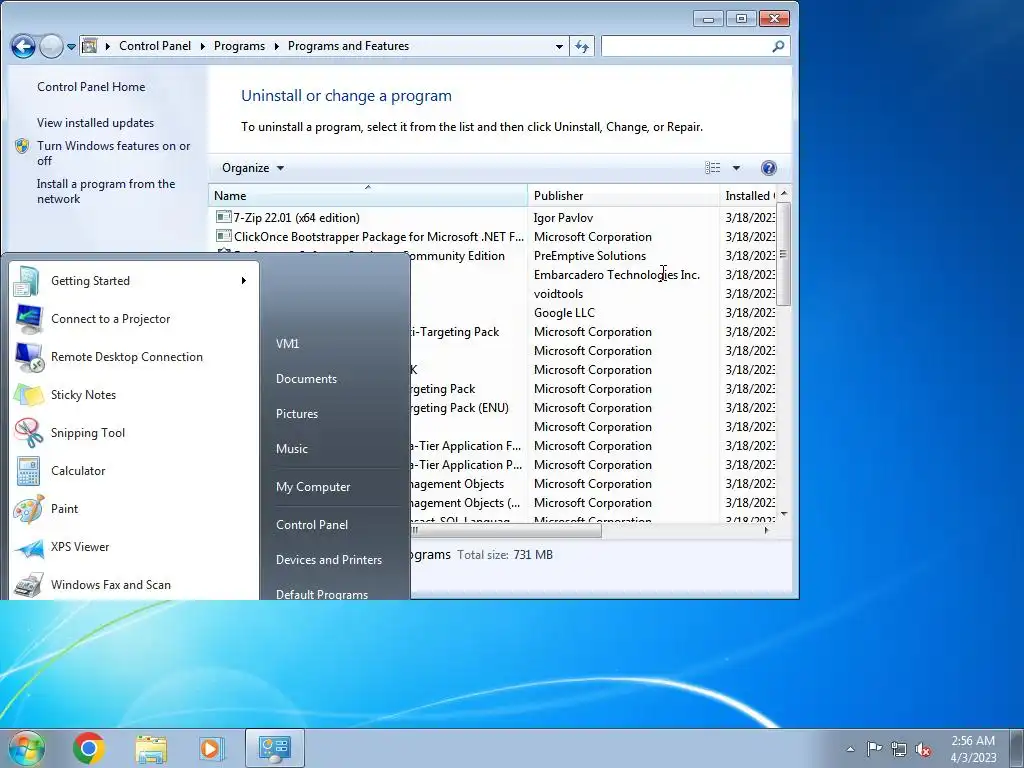
Task: Open the address bar history dropdown
Action: point(559,46)
